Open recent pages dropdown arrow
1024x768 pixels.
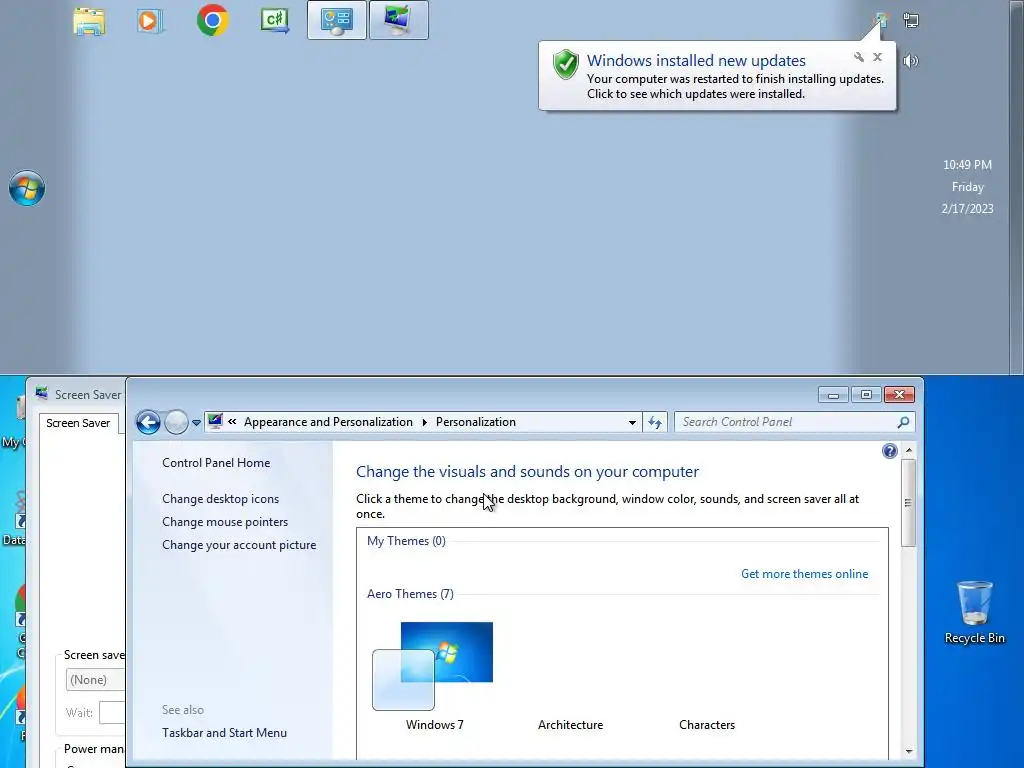197,423
